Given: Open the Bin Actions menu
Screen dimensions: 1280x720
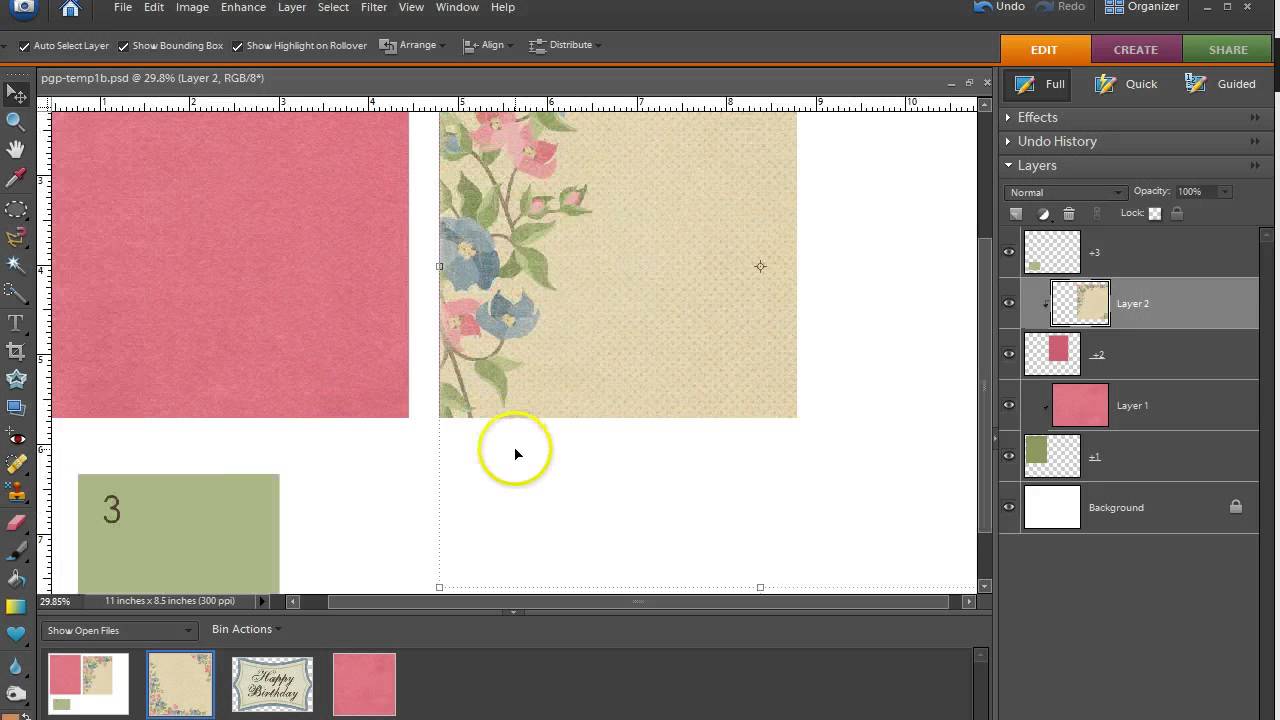Looking at the screenshot, I should click(x=246, y=629).
